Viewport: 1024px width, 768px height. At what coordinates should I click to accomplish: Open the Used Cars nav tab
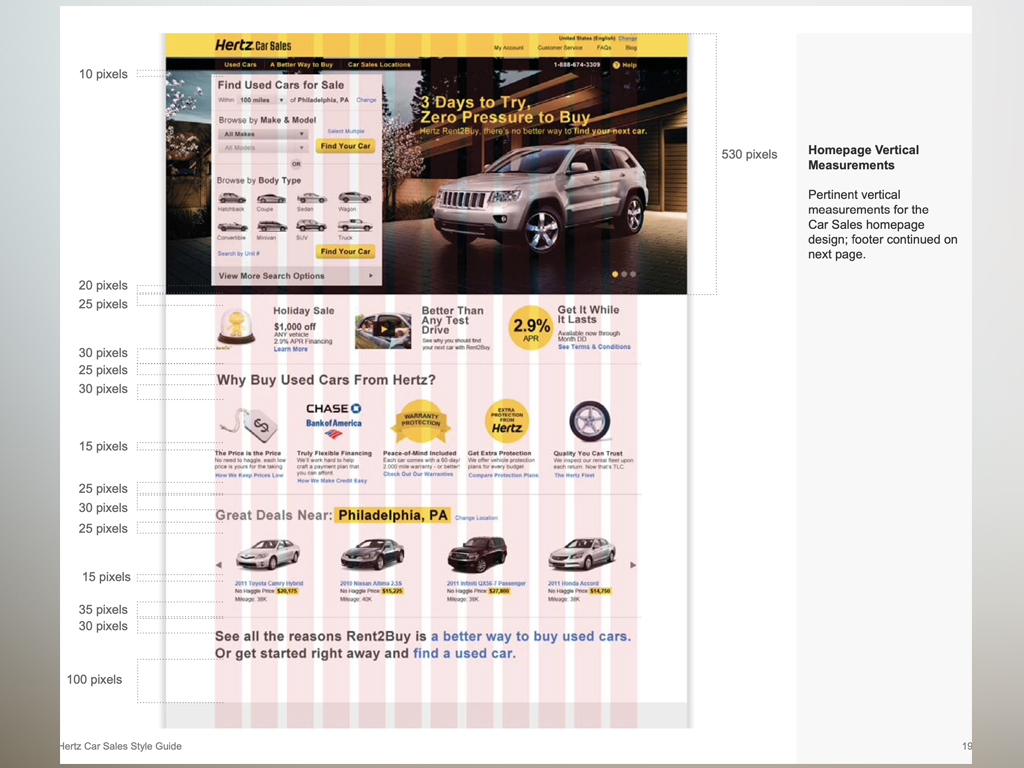240,65
